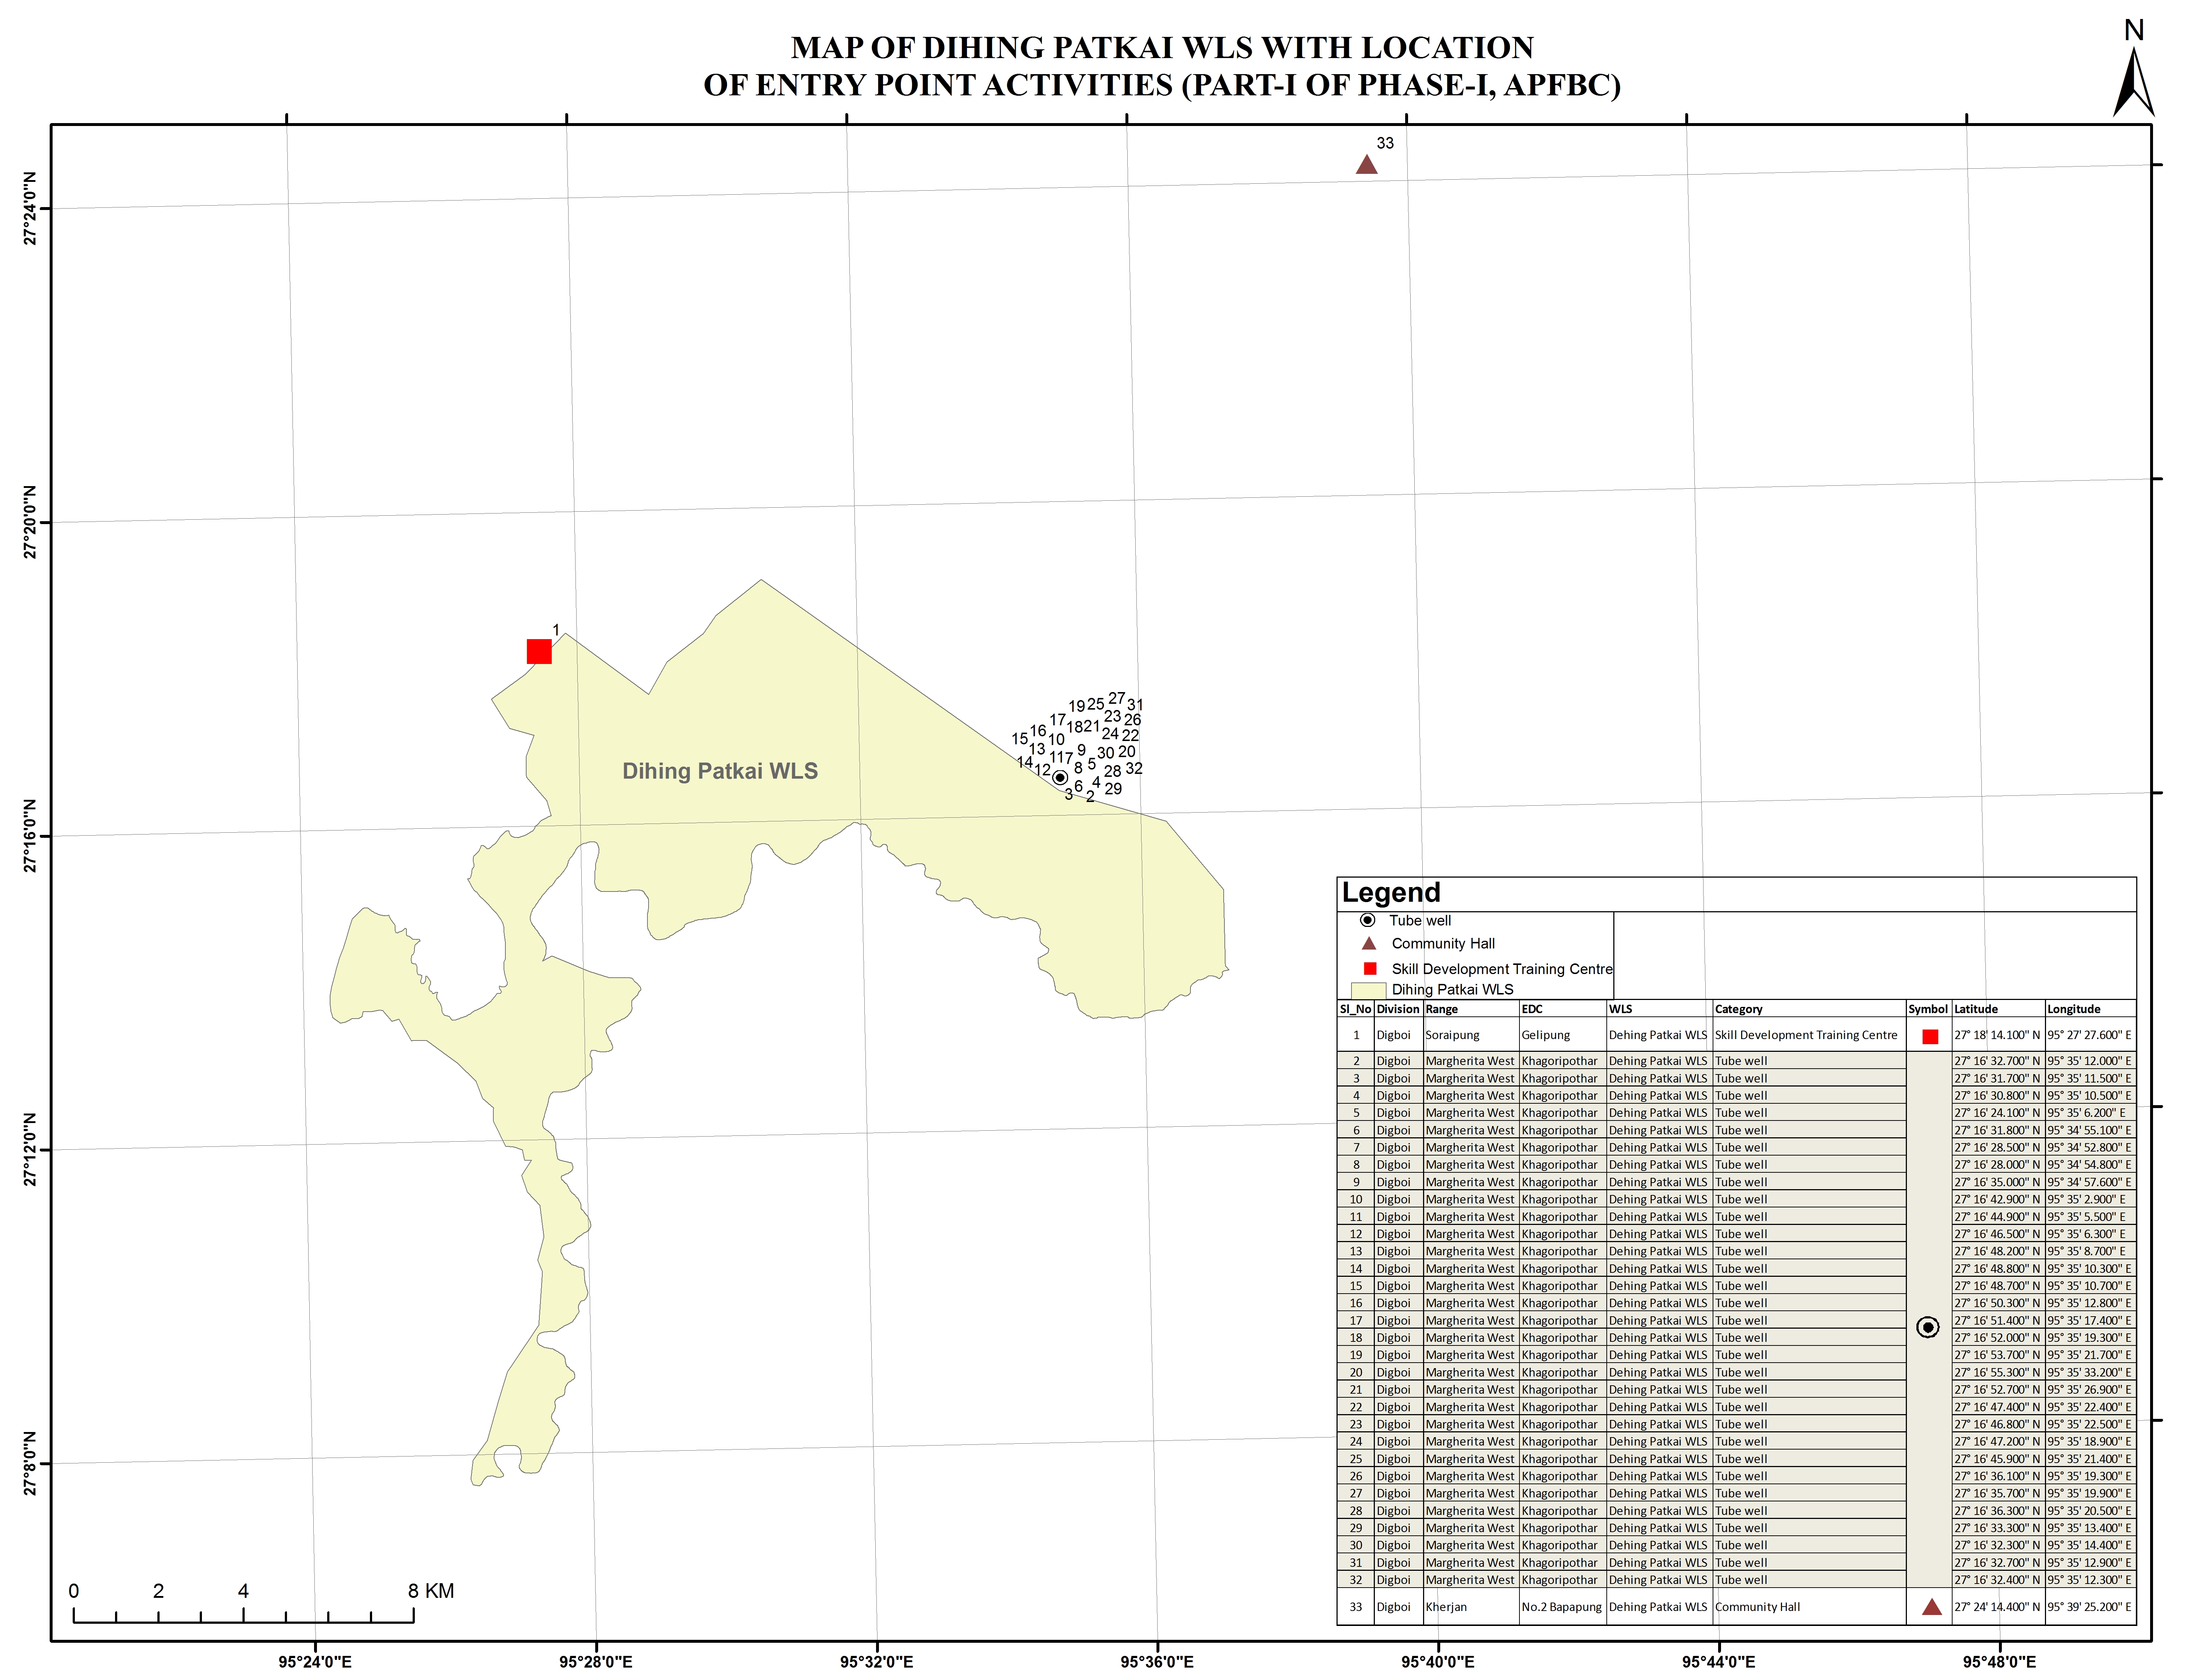
Task: Click the 95°40'0"E bottom axis label
Action: [1438, 1662]
